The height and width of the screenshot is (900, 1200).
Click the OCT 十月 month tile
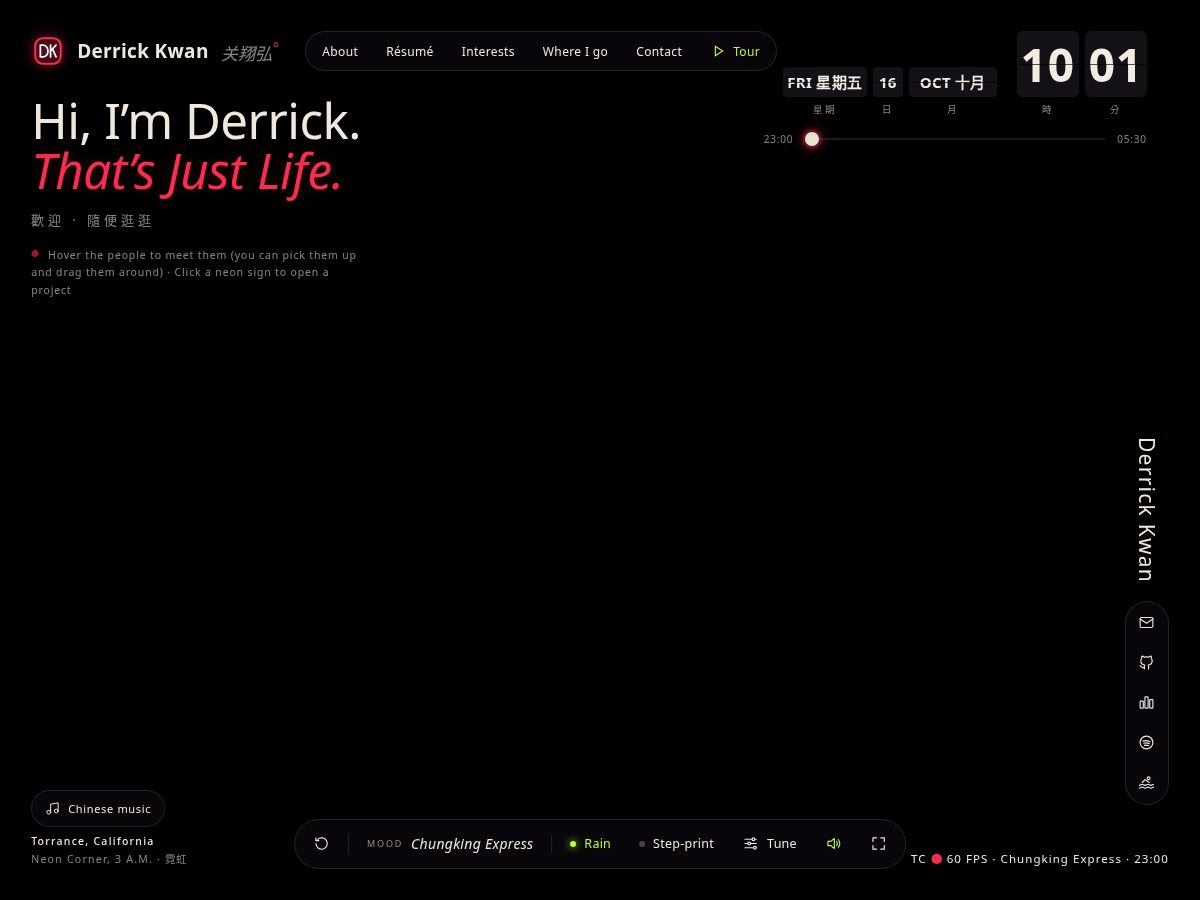click(x=953, y=83)
